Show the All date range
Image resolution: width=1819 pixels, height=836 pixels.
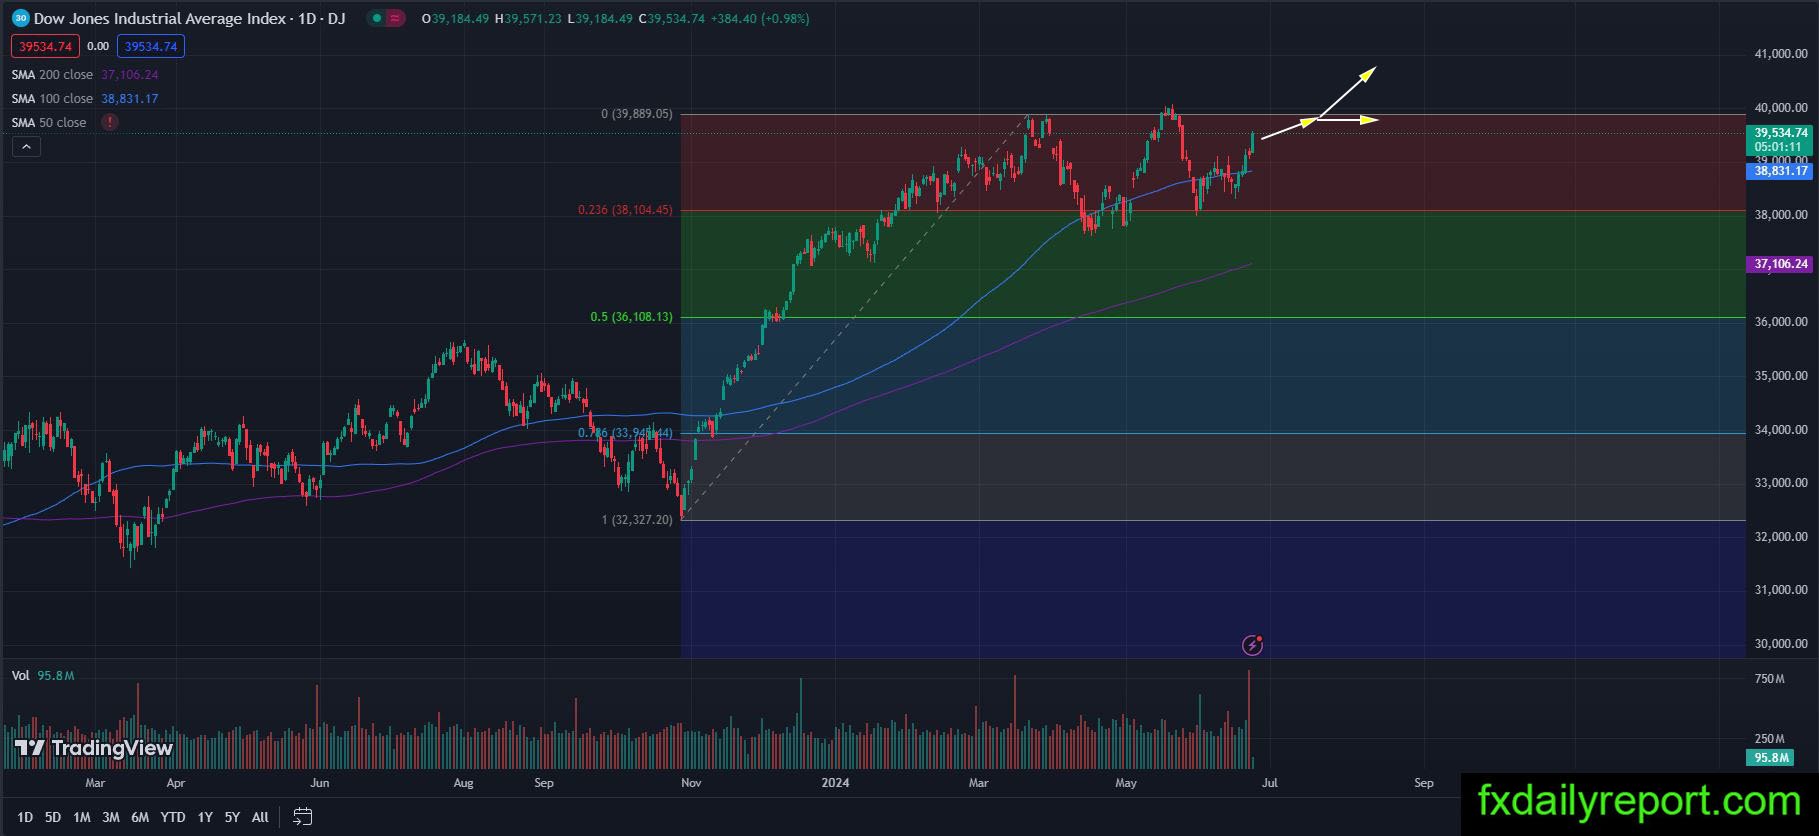tap(260, 817)
